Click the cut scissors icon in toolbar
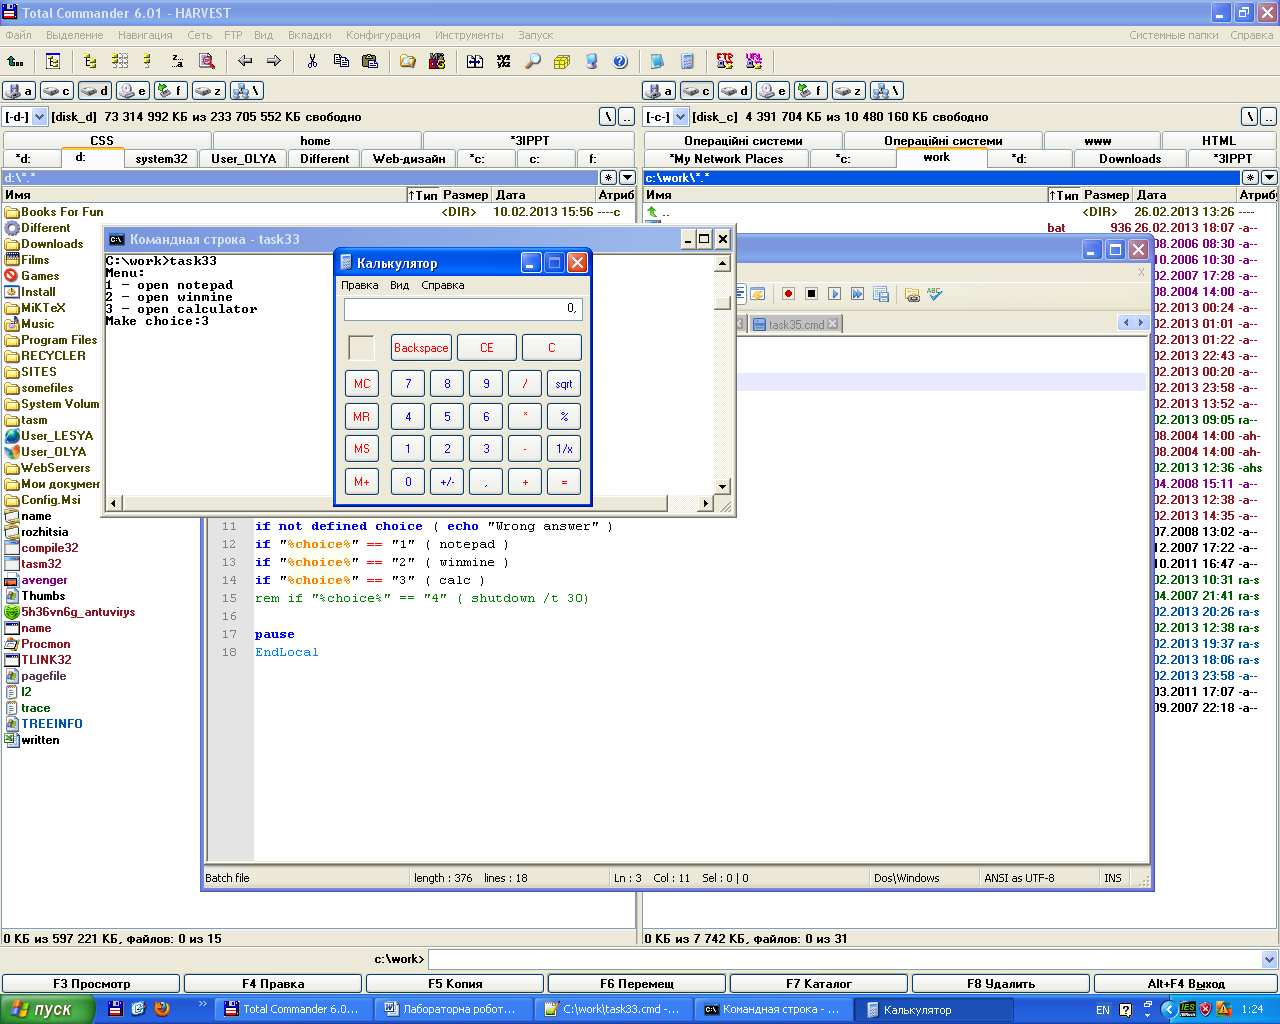 [x=313, y=61]
